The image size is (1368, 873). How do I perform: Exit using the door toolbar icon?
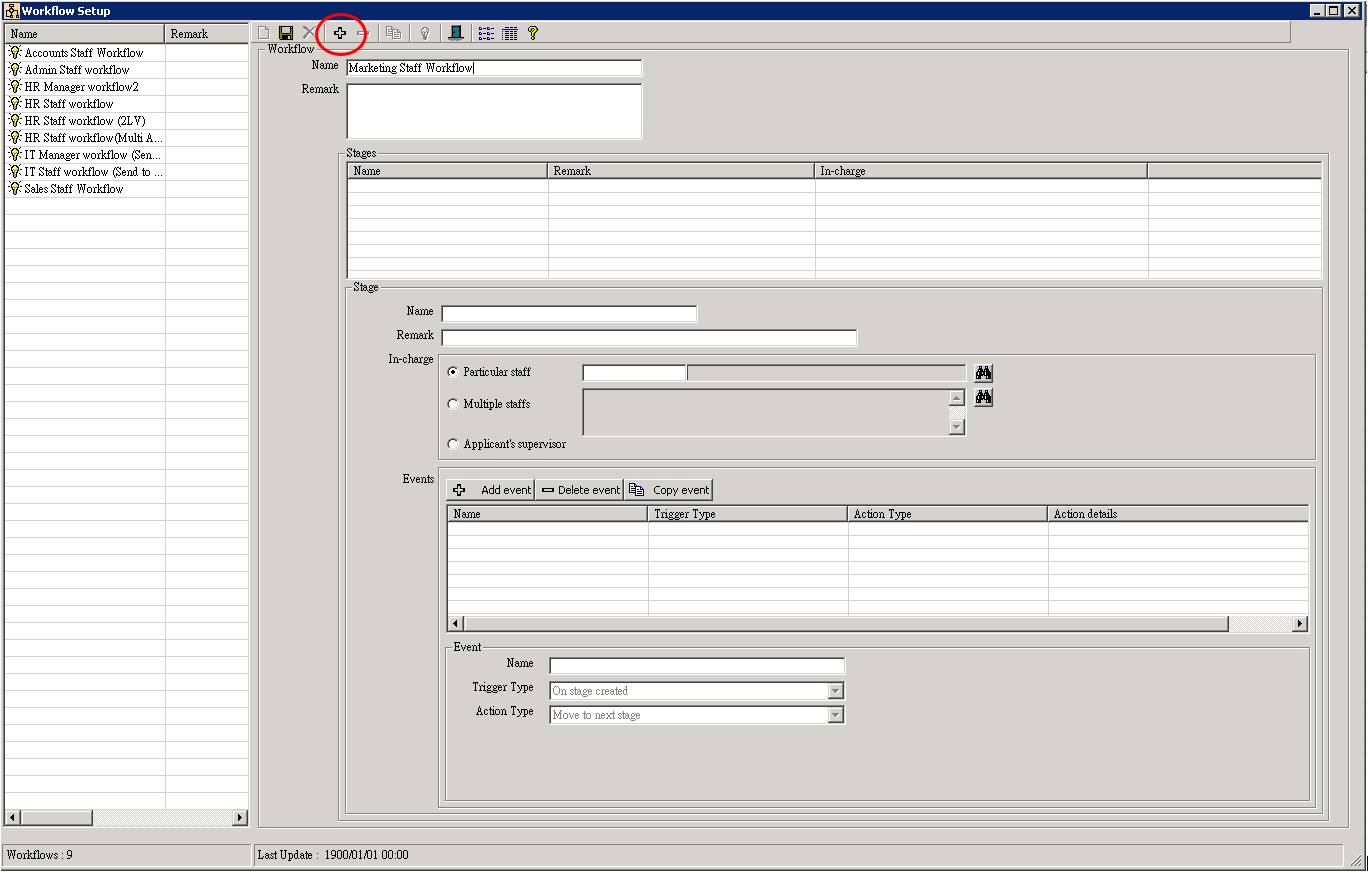456,33
